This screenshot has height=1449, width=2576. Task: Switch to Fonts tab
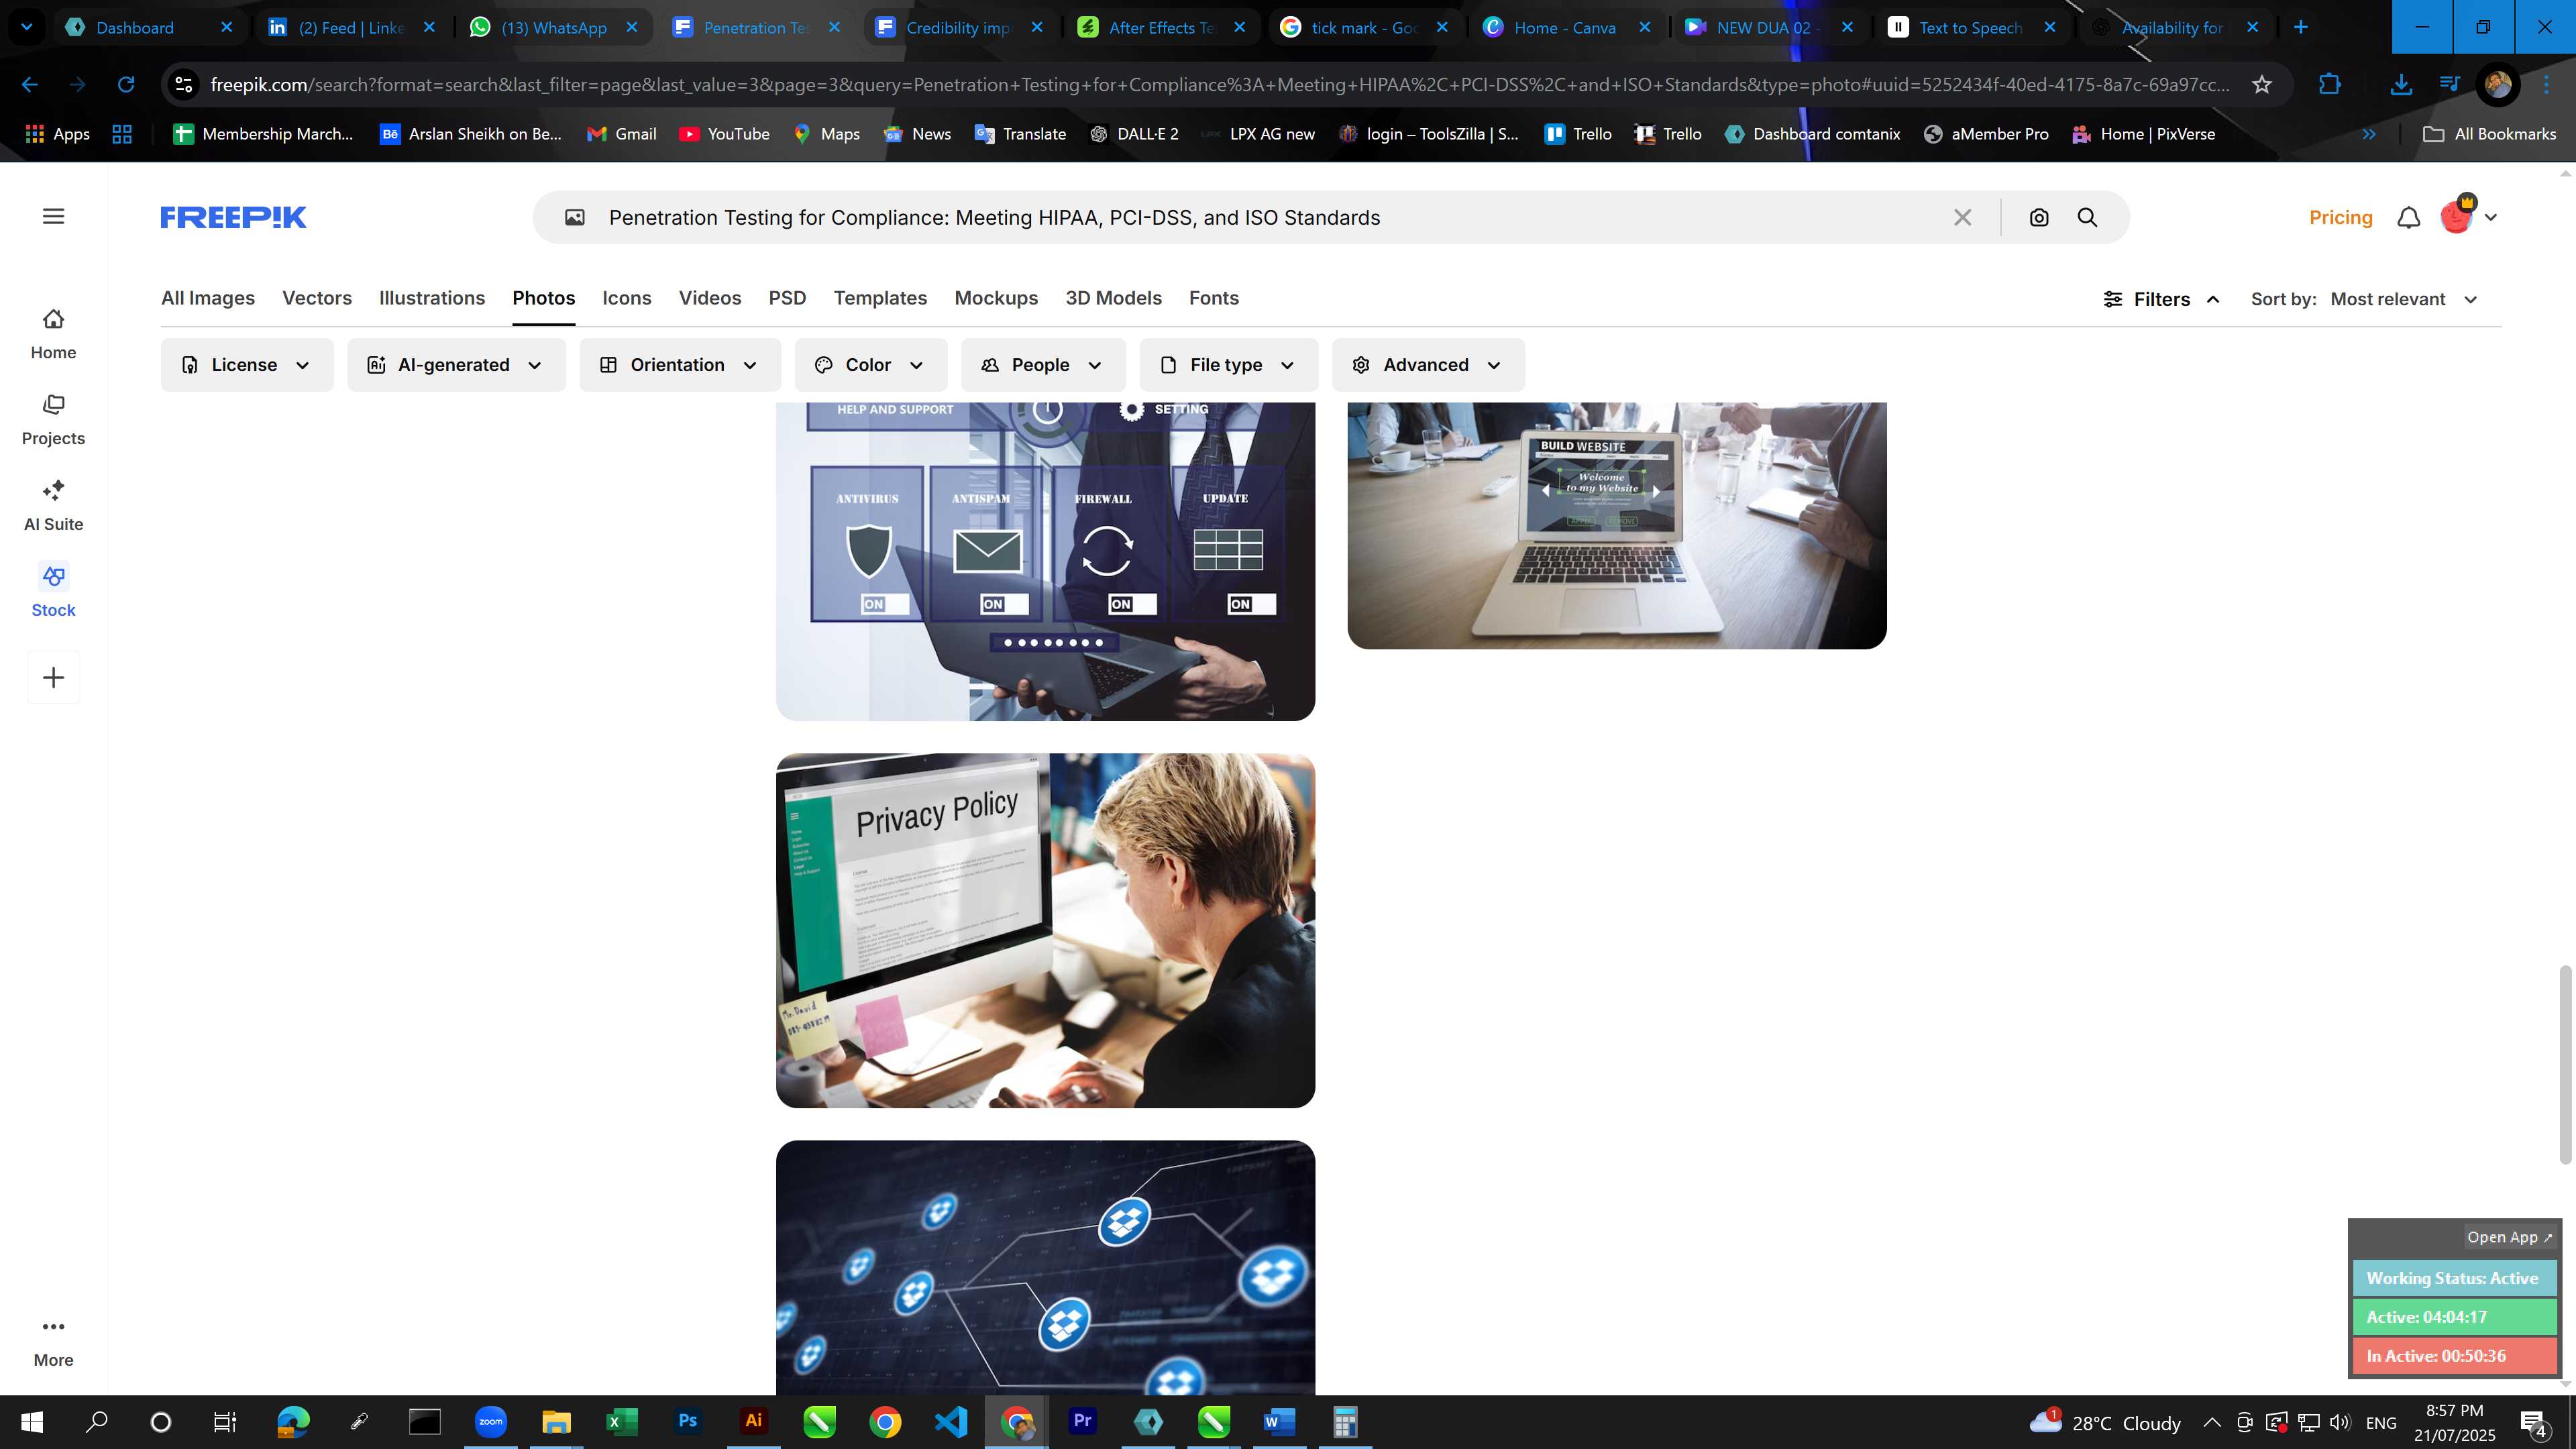pos(1214,298)
